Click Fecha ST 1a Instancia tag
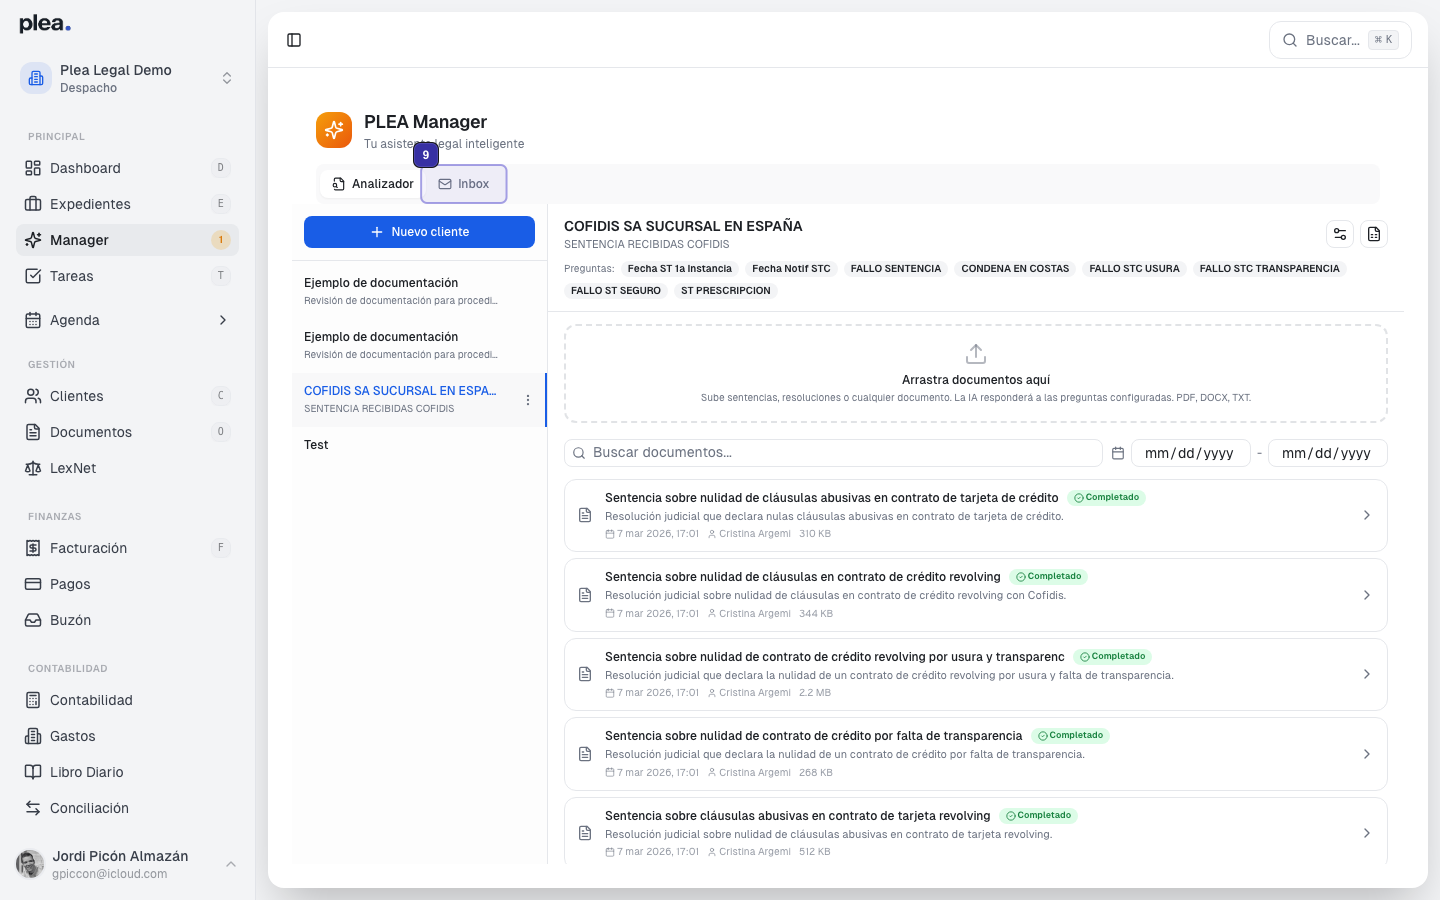This screenshot has height=900, width=1440. [680, 269]
